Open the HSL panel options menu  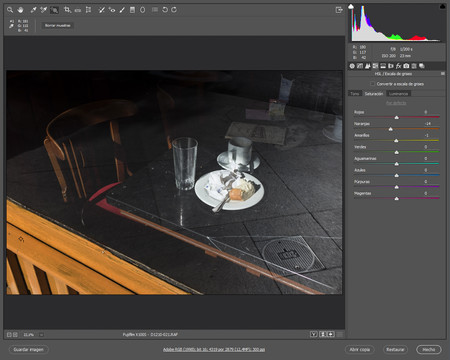coord(443,74)
